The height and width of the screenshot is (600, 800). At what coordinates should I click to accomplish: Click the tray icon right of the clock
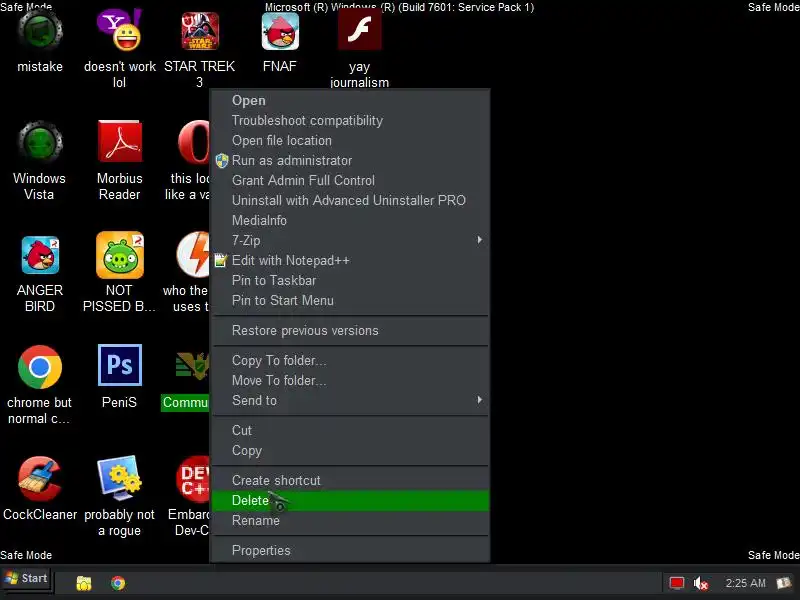coord(784,583)
